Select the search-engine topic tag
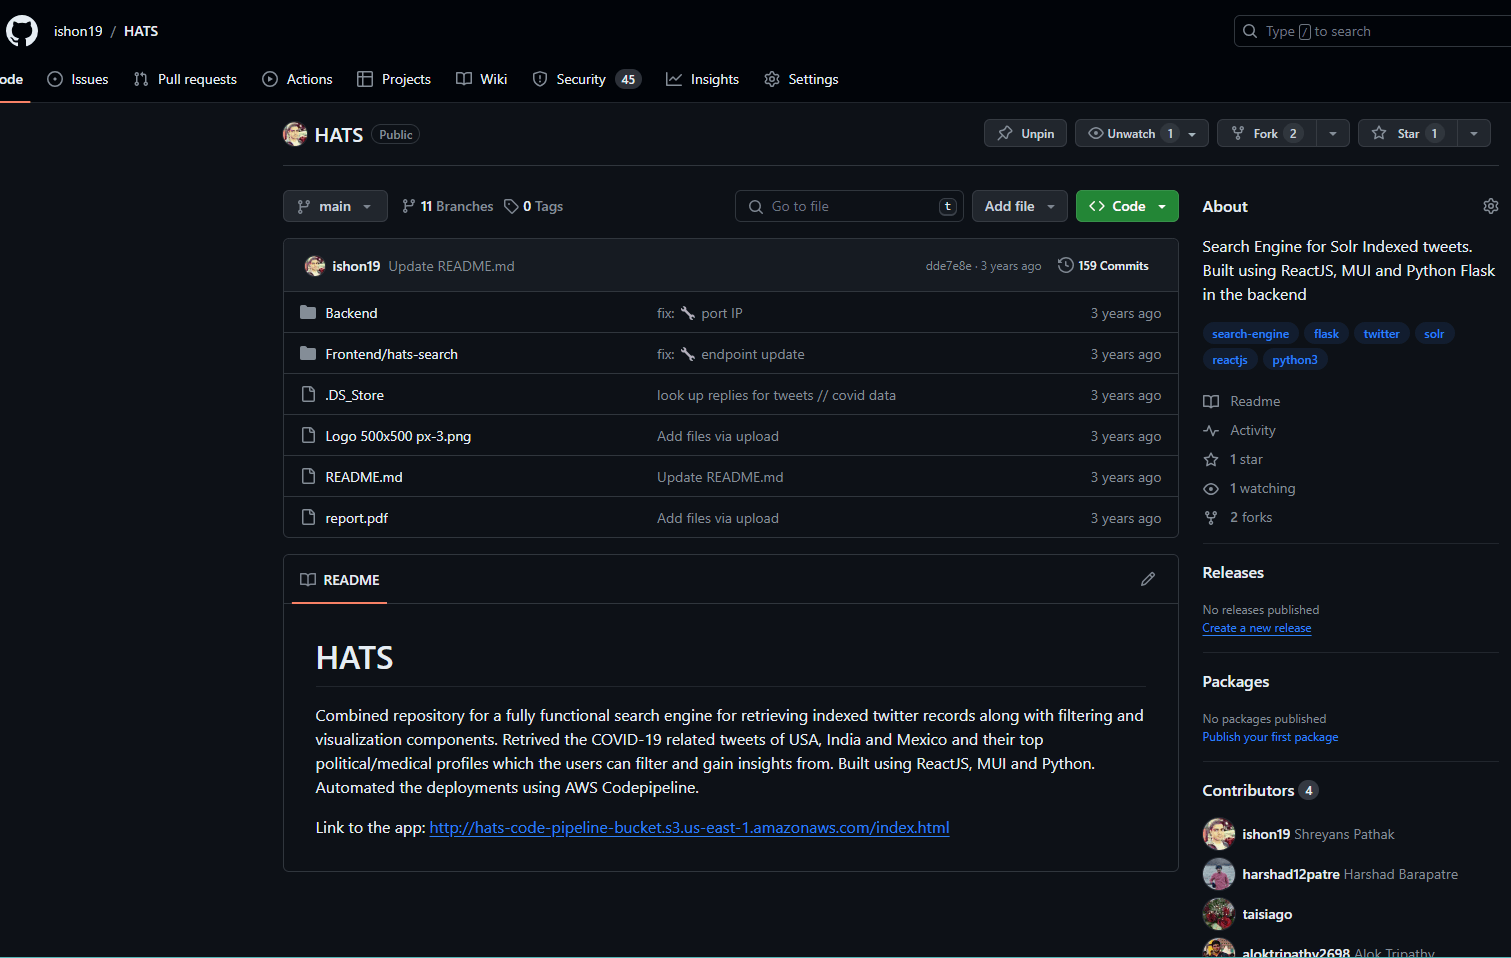Screen dimensions: 1511x958 coord(1250,334)
